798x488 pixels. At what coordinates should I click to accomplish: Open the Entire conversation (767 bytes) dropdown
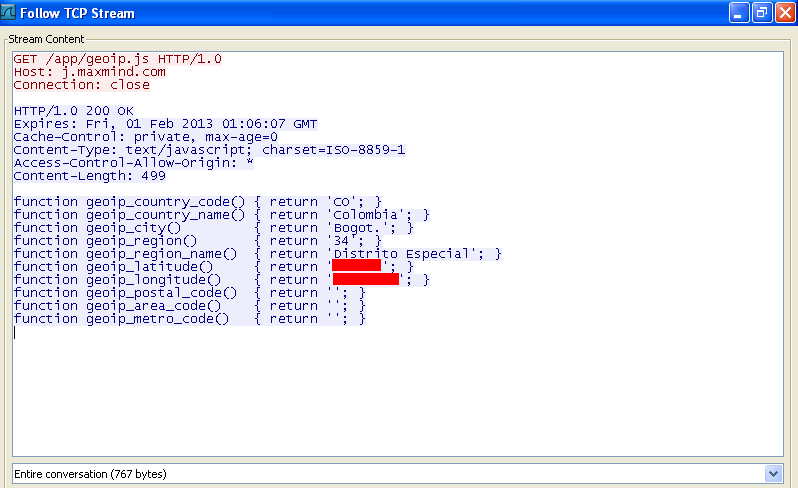(771, 473)
